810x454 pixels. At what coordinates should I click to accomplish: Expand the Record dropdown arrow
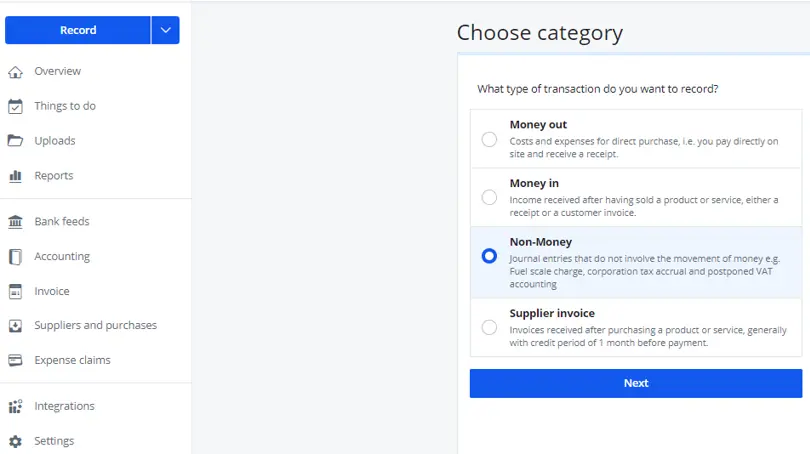tap(165, 30)
